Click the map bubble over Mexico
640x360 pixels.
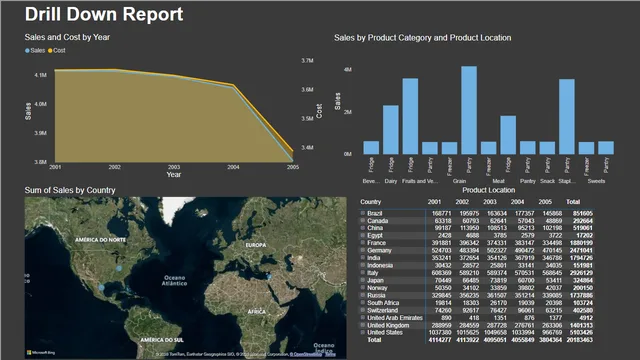(101, 287)
